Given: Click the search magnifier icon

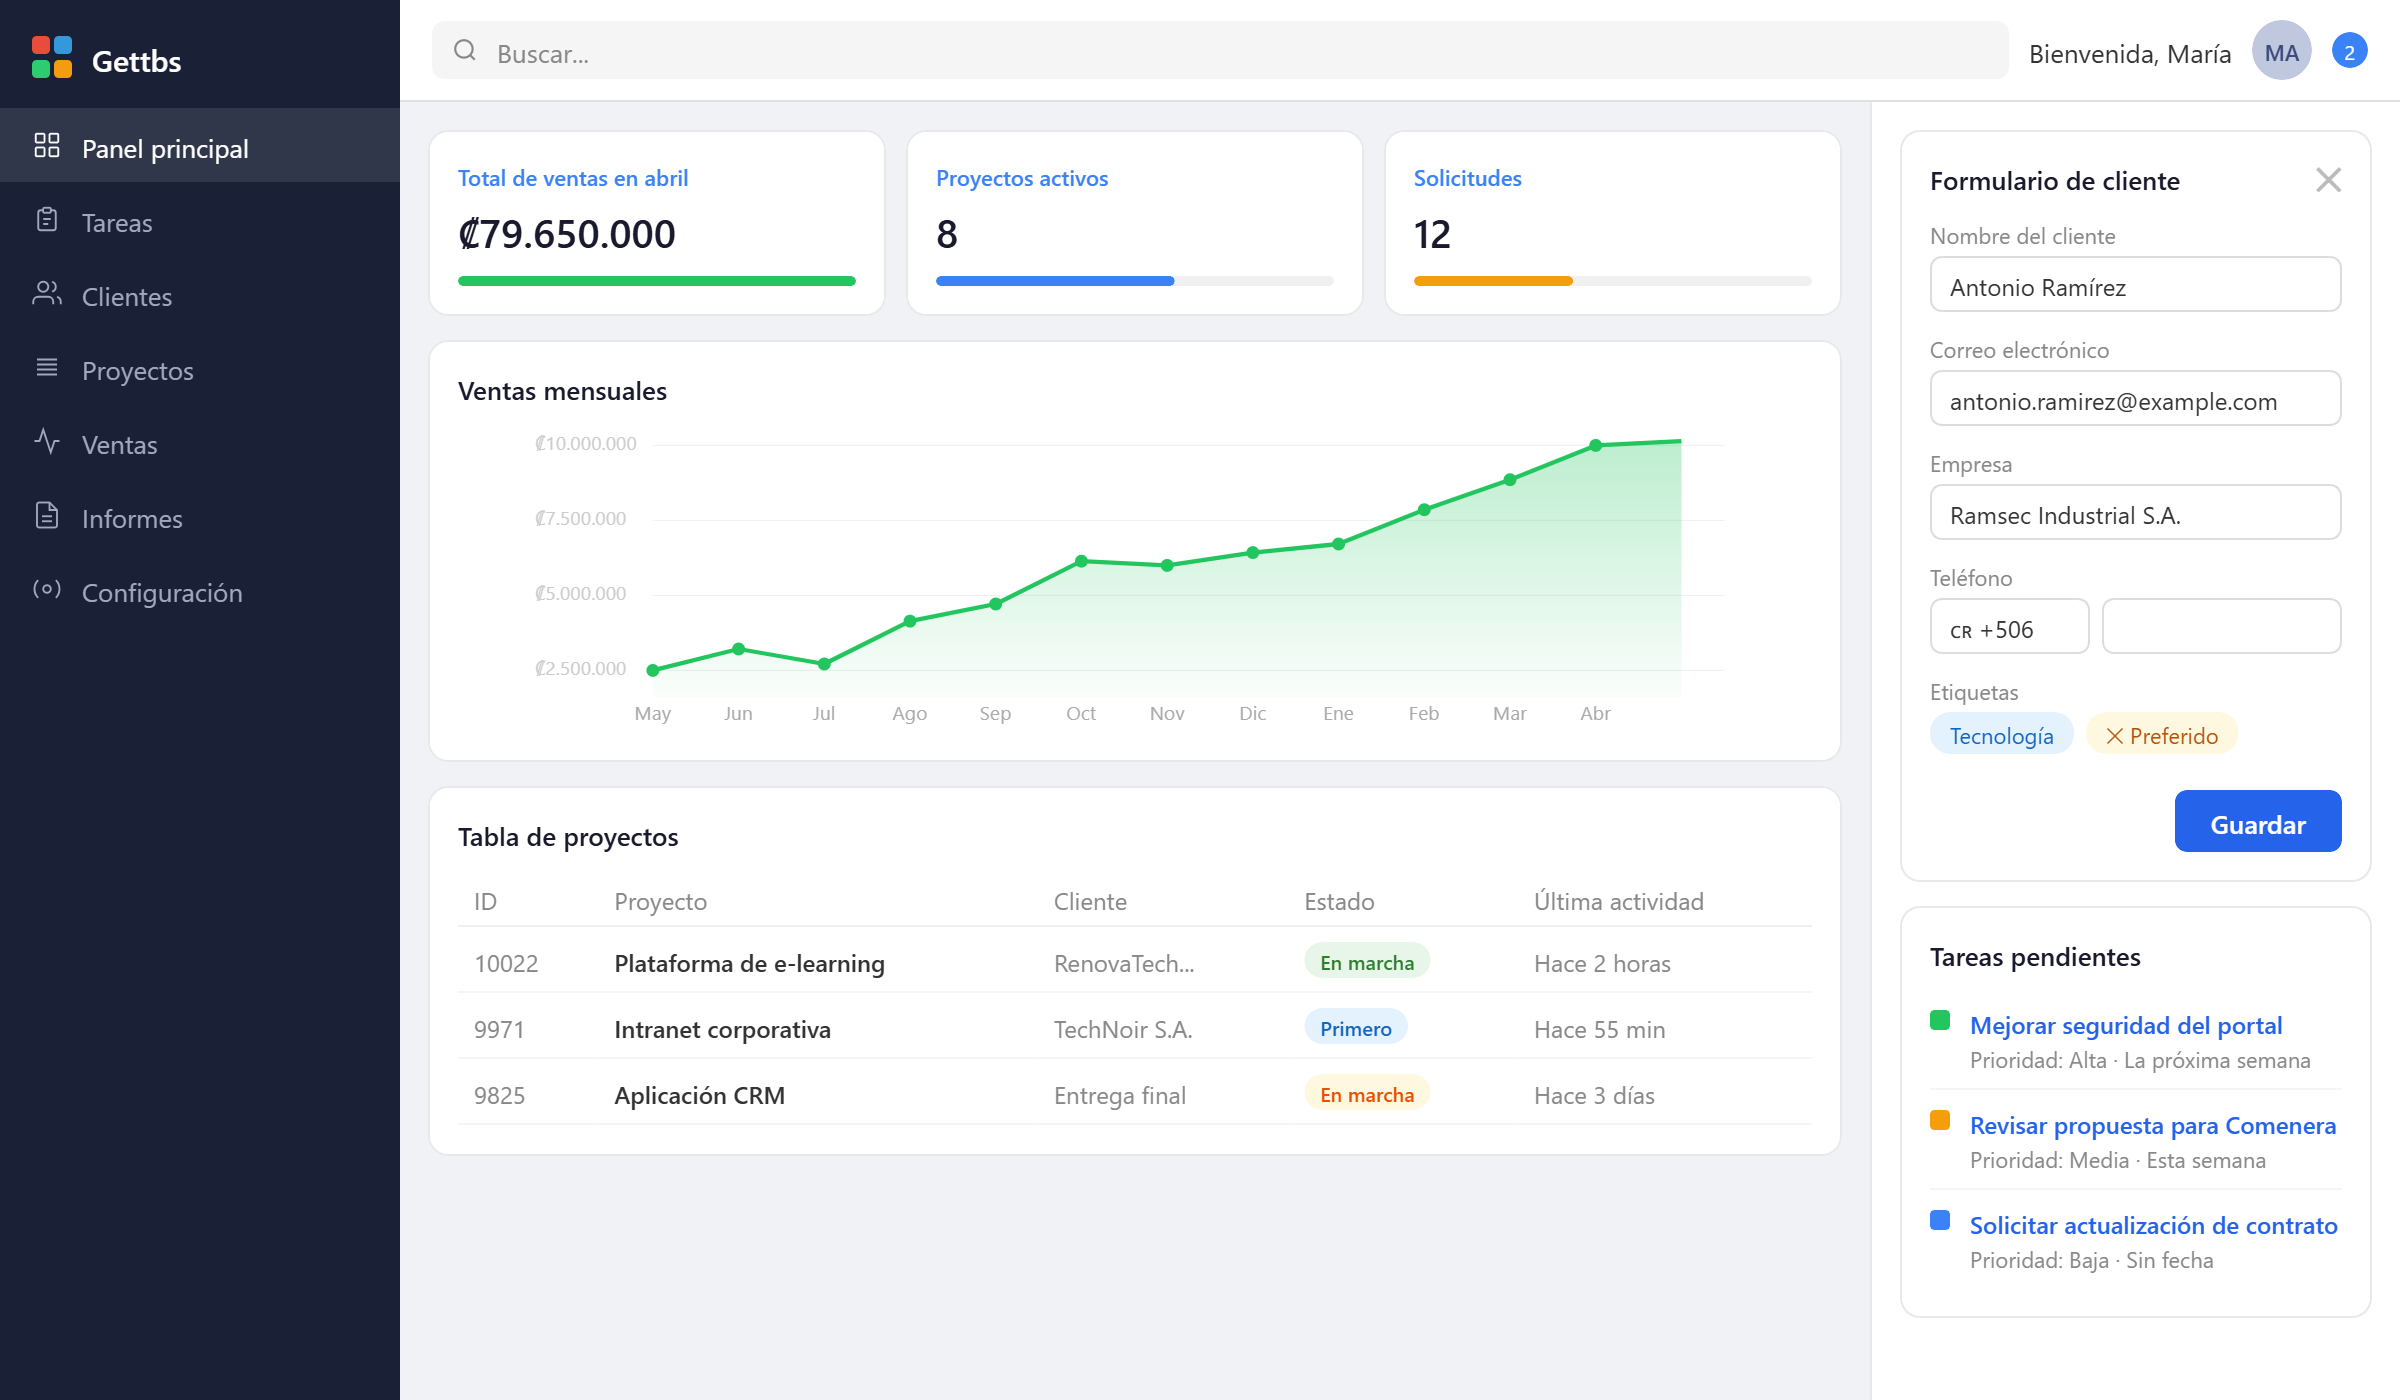Looking at the screenshot, I should (465, 51).
